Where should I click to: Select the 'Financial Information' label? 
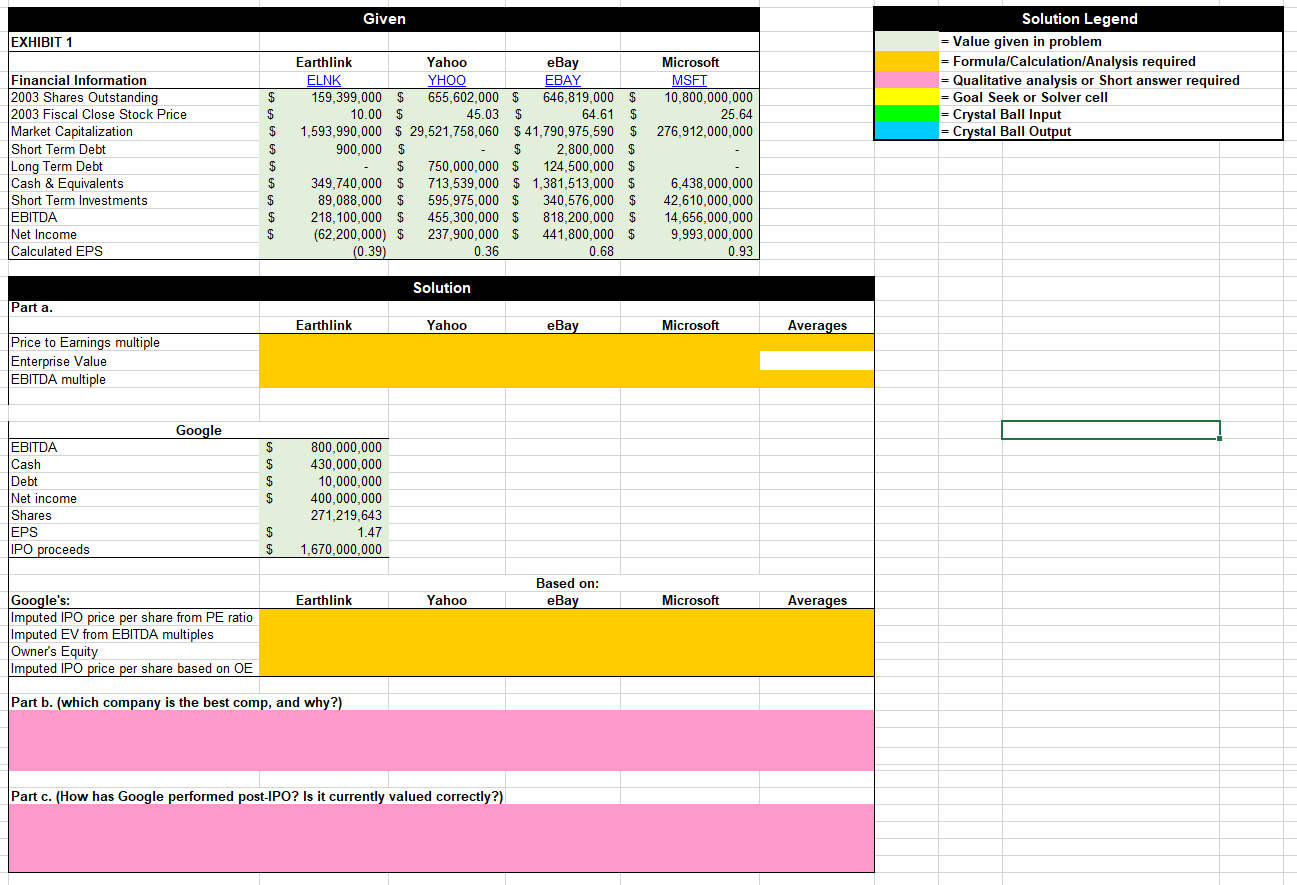pyautogui.click(x=79, y=80)
